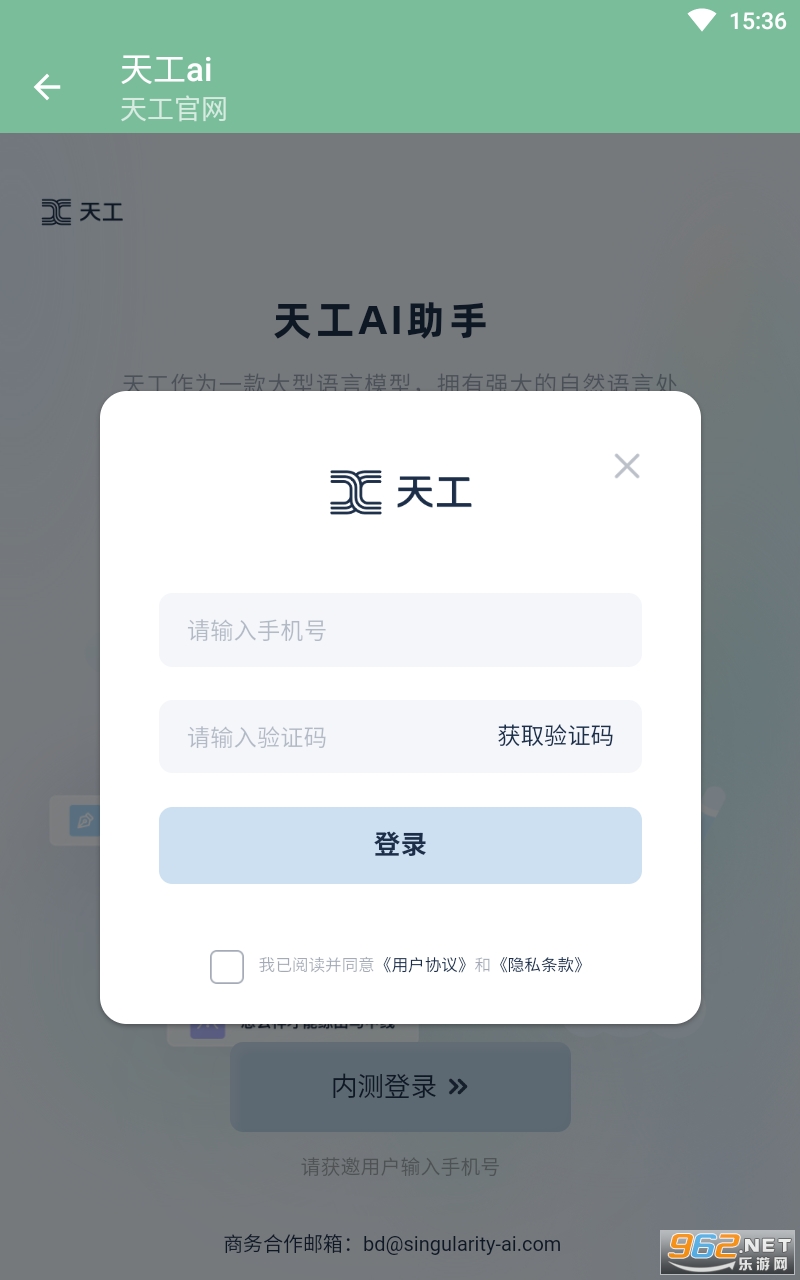Check the agreement checkbox
The height and width of the screenshot is (1280, 800).
tap(227, 966)
